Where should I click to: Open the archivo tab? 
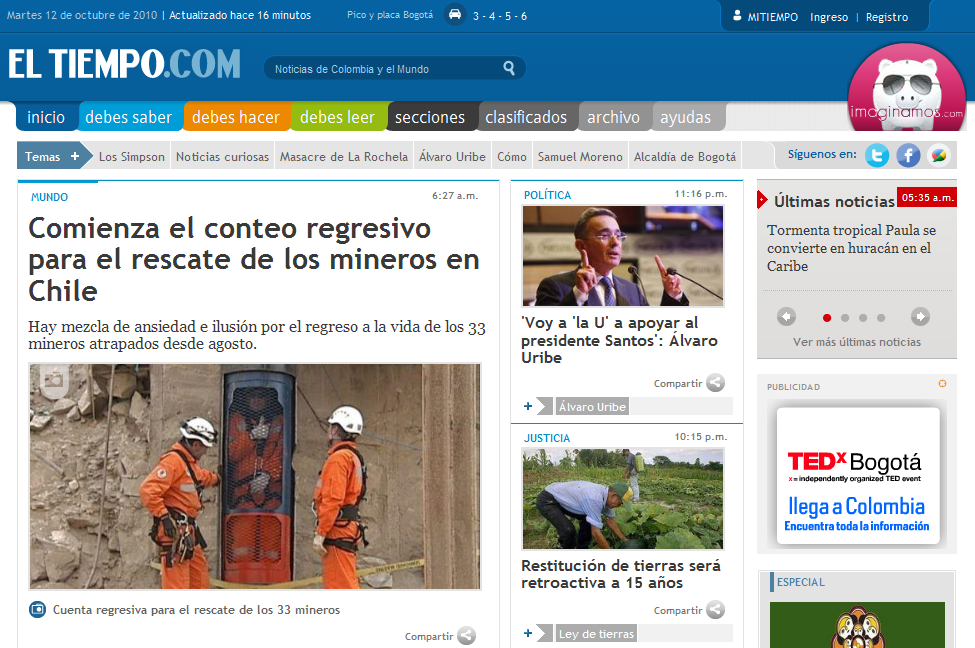[x=614, y=117]
